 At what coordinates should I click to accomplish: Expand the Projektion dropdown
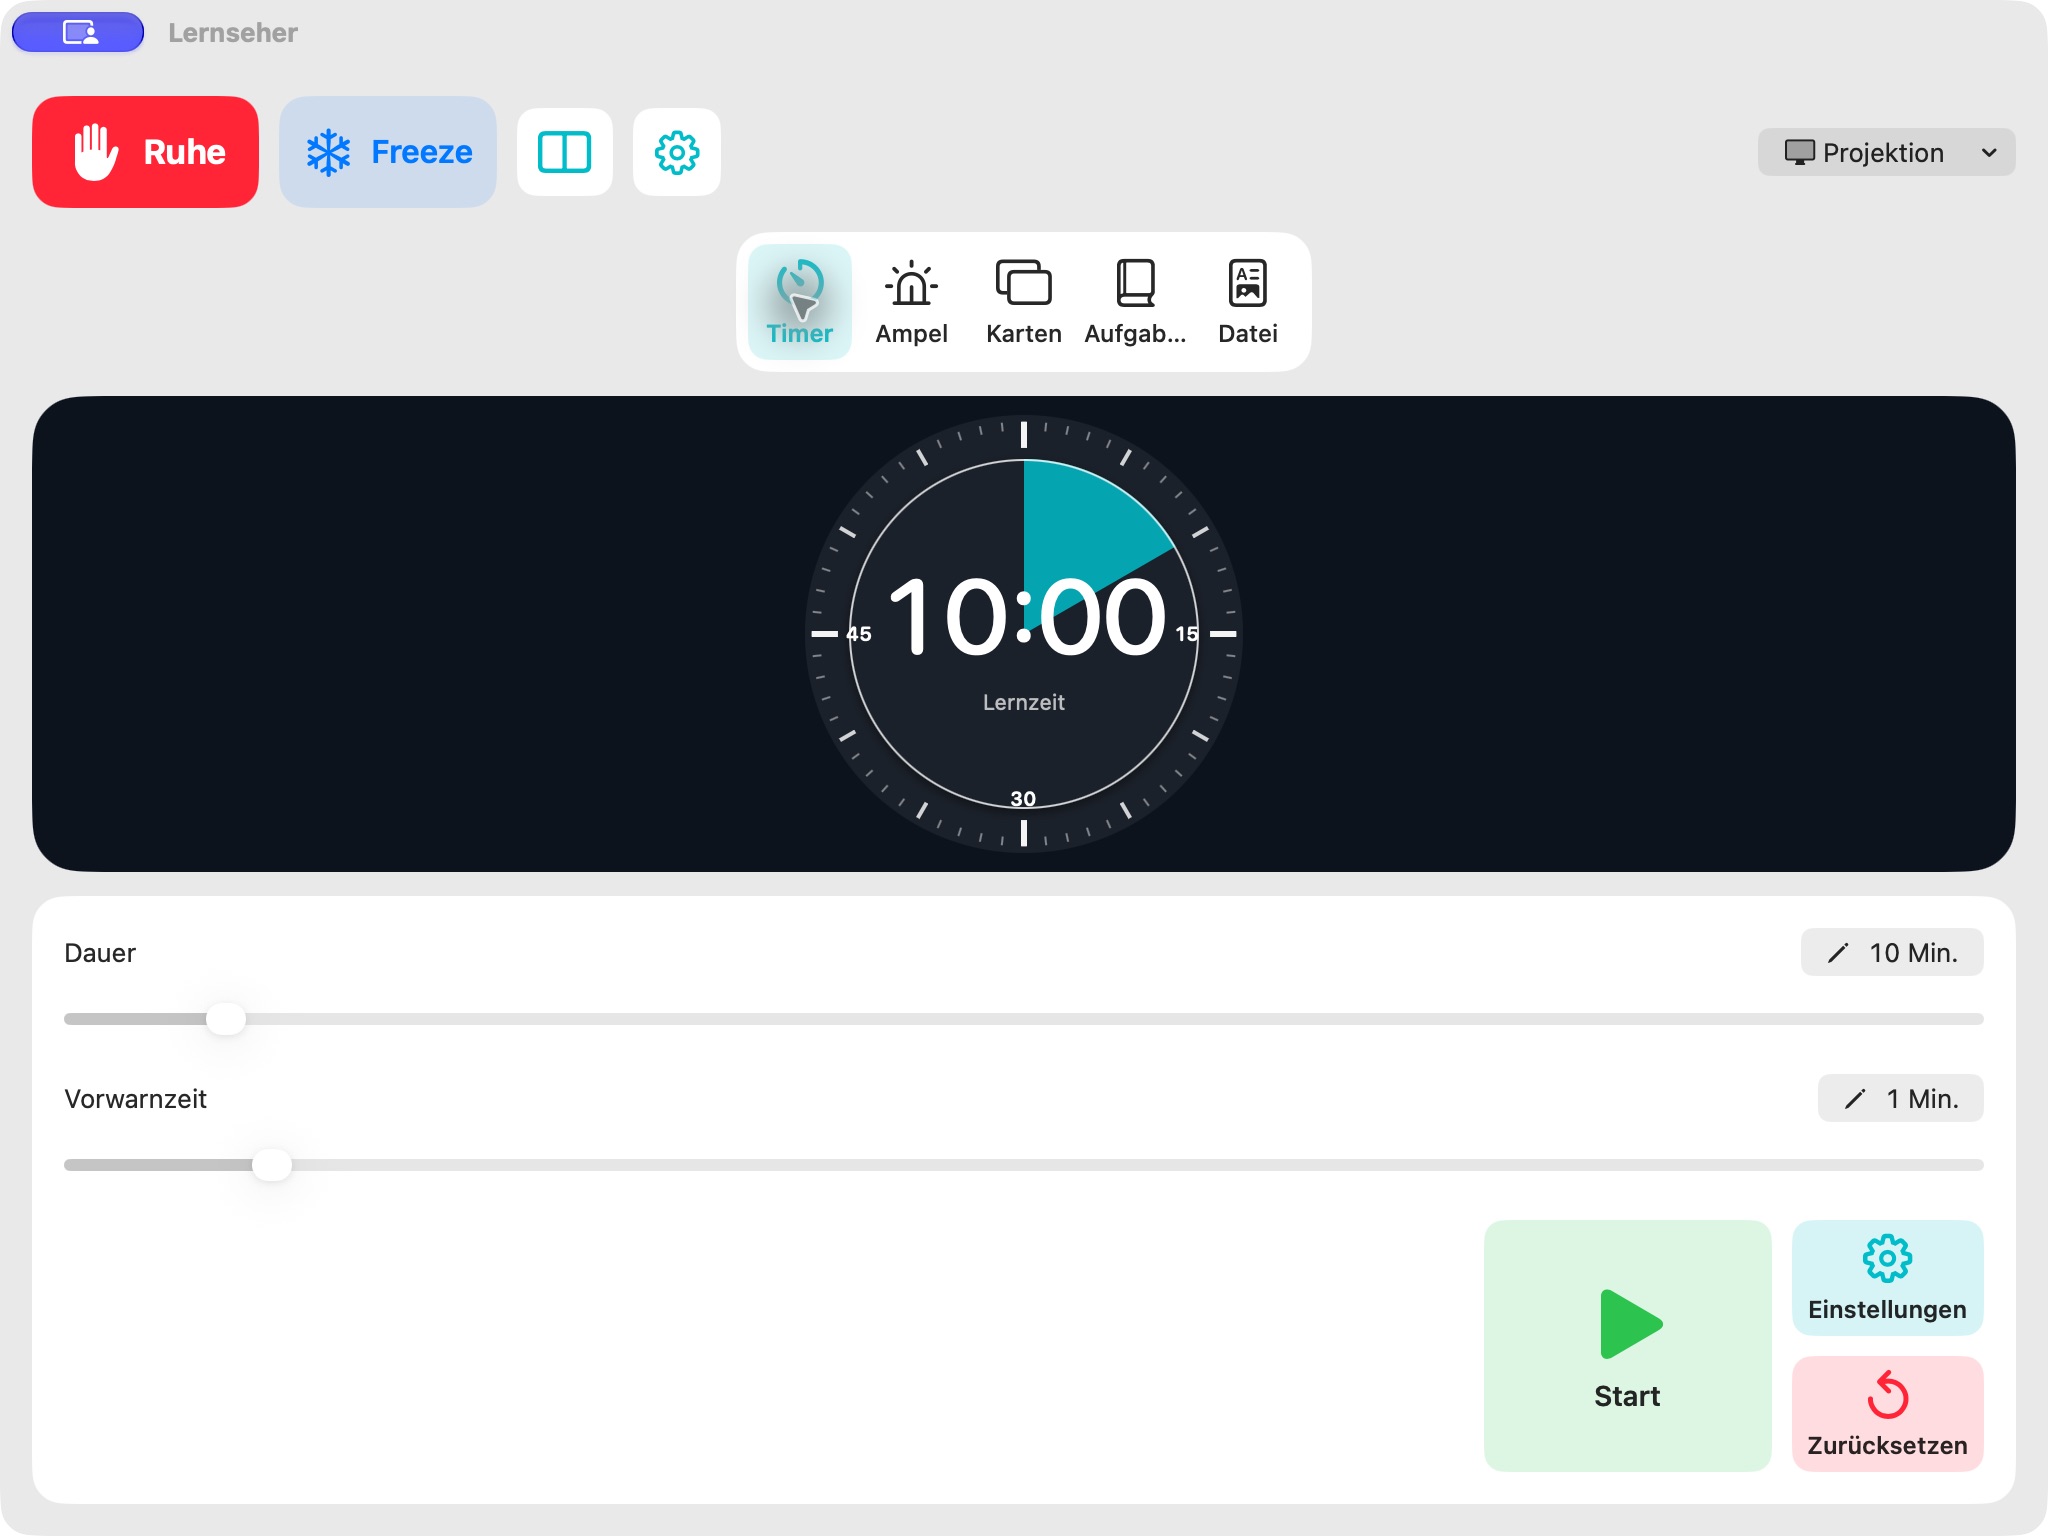[1886, 152]
